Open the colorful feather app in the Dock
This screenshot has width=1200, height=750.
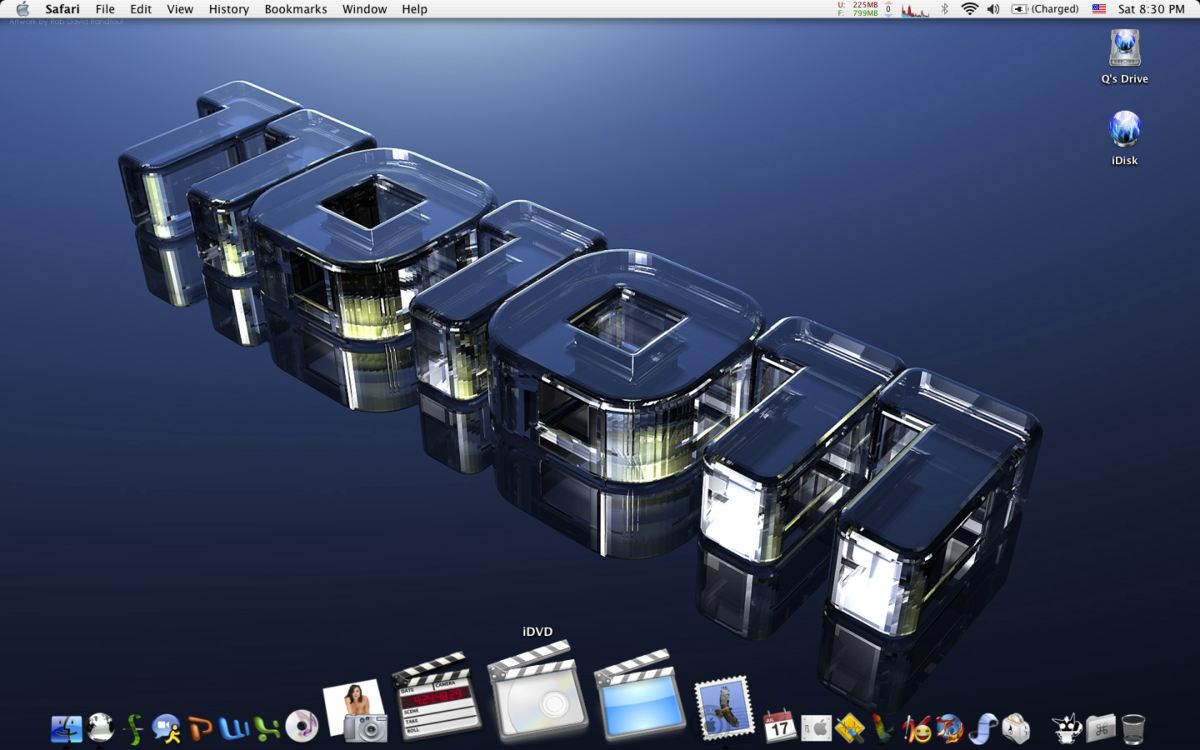point(882,727)
